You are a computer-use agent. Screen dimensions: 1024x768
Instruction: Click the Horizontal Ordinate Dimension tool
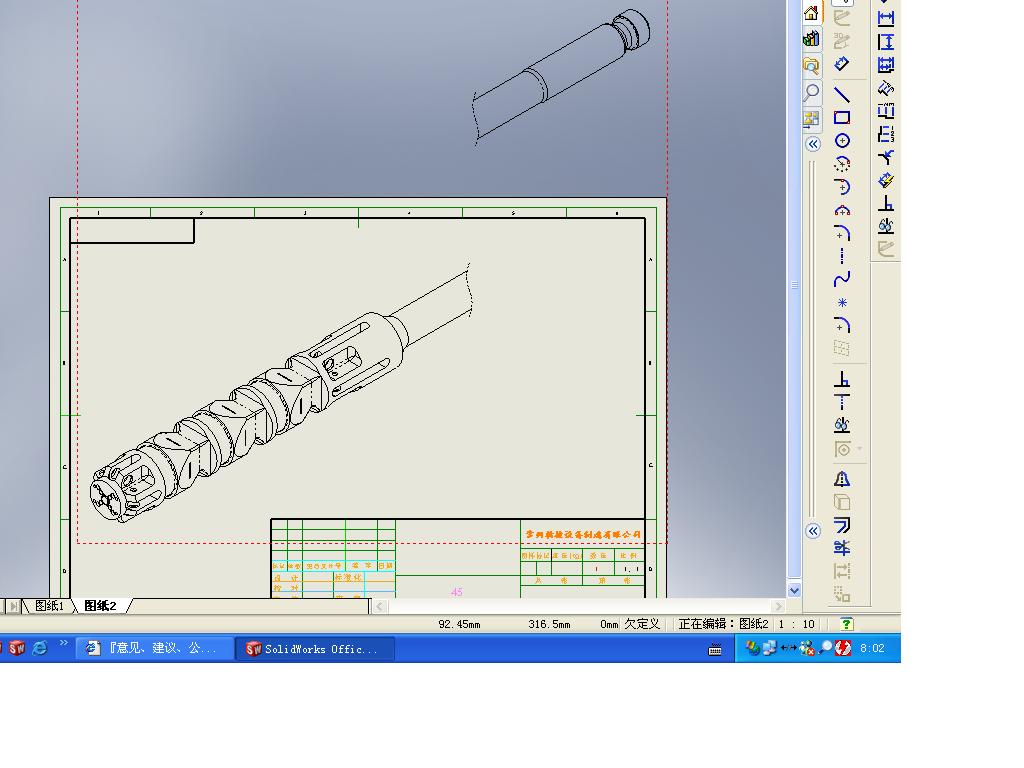click(886, 111)
